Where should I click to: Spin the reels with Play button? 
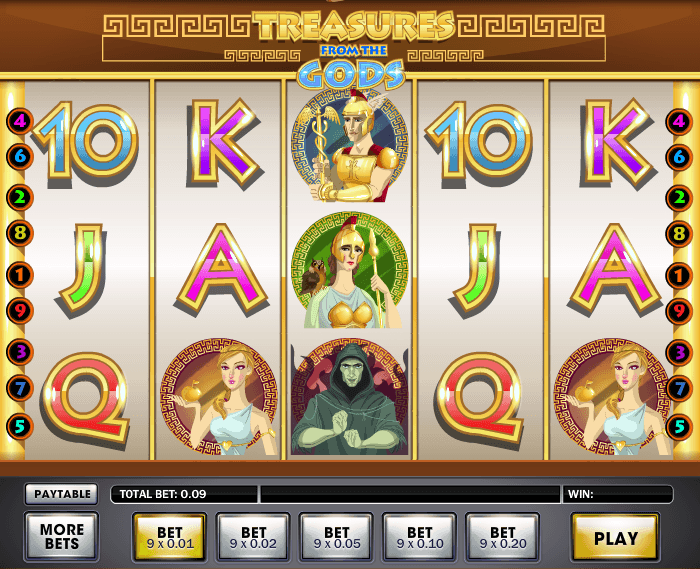615,538
